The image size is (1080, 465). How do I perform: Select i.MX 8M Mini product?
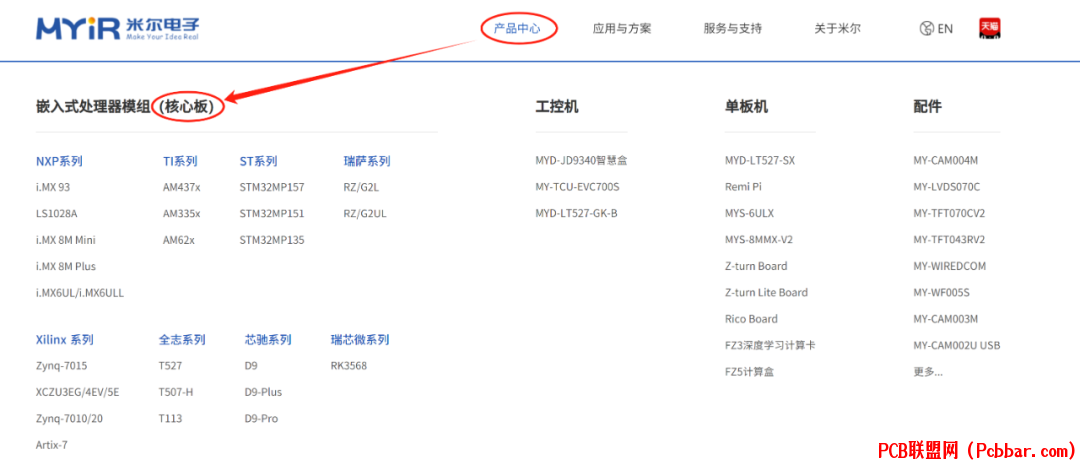[x=66, y=240]
